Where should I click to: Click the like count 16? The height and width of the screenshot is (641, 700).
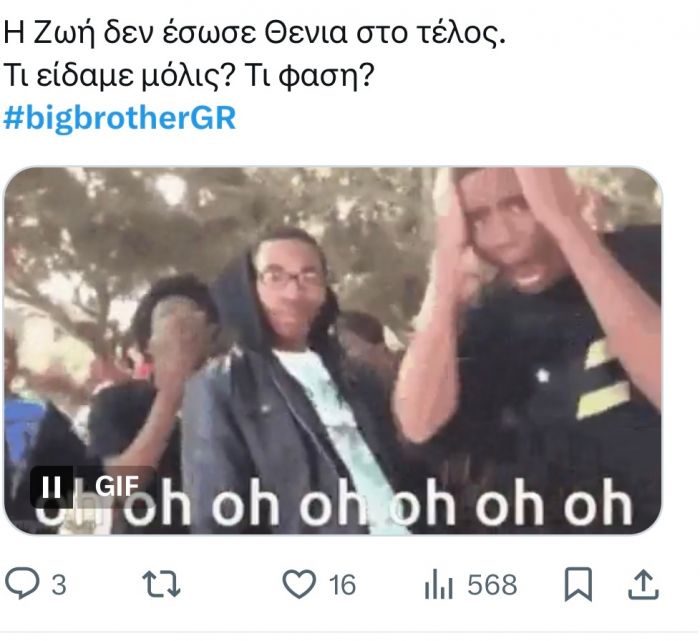[342, 584]
